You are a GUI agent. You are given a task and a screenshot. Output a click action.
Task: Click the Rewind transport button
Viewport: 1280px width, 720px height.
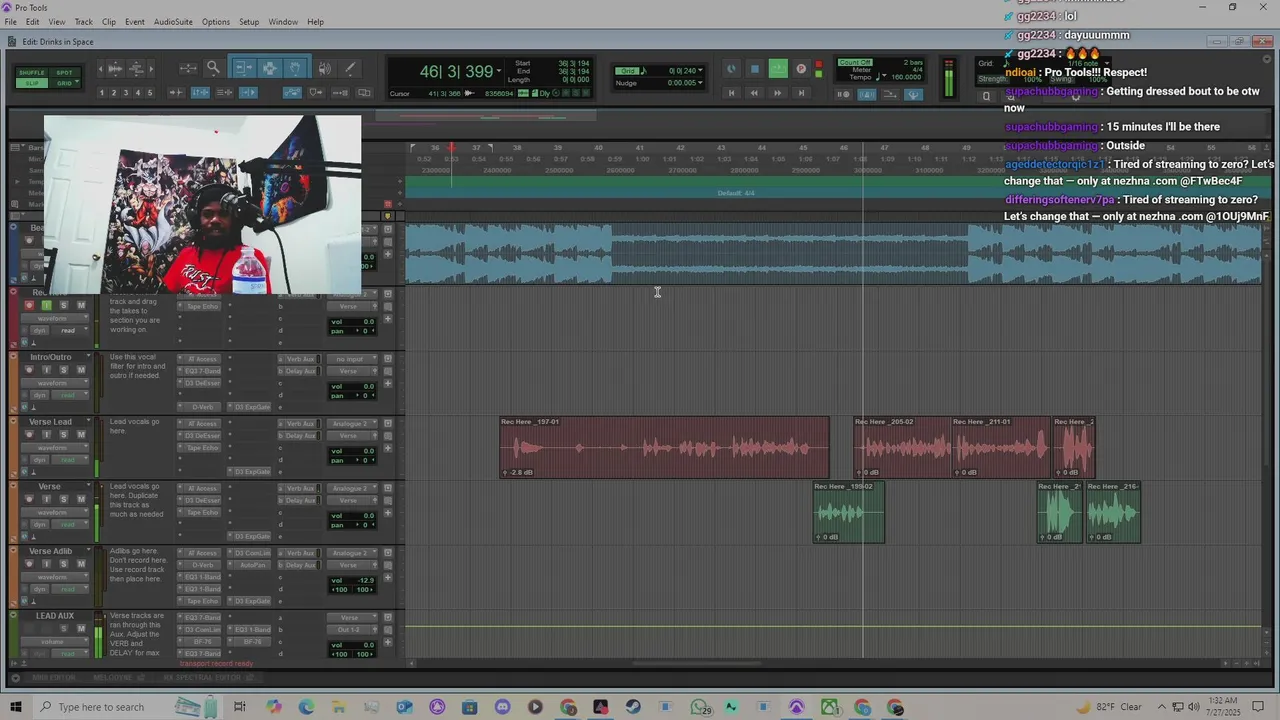click(754, 93)
